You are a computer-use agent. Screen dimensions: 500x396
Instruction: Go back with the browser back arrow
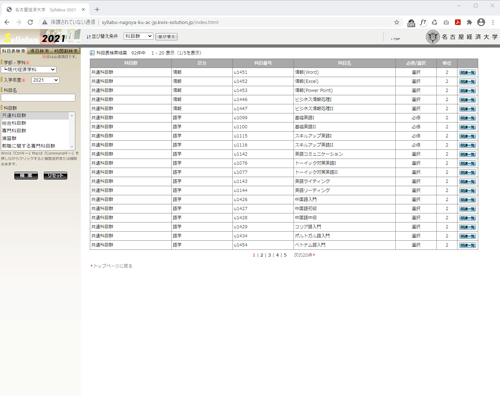point(7,22)
